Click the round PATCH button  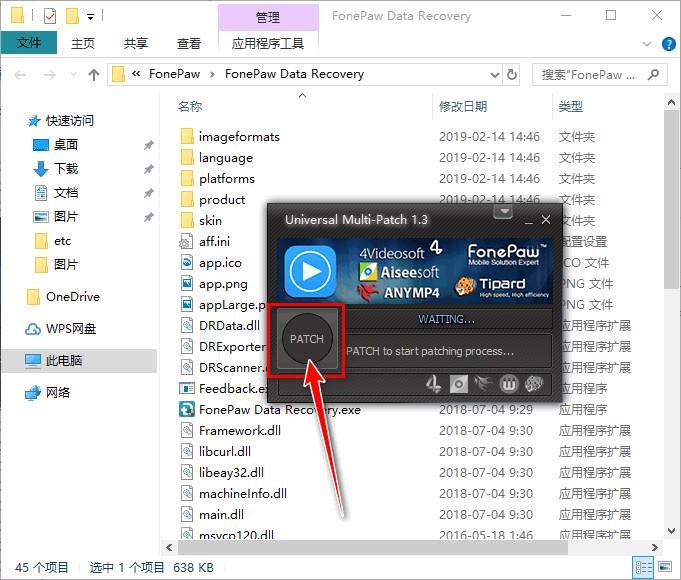point(307,338)
